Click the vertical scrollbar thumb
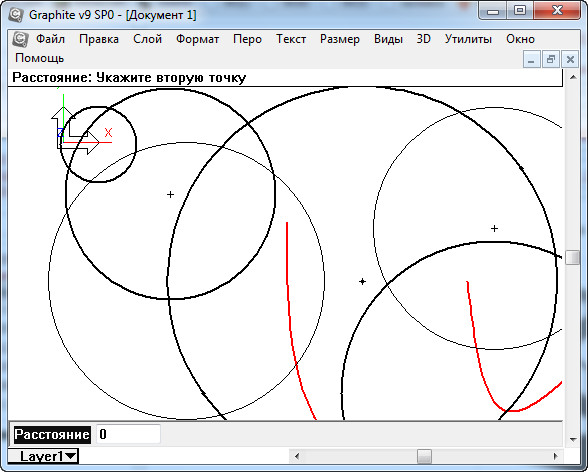This screenshot has width=588, height=472. 573,258
